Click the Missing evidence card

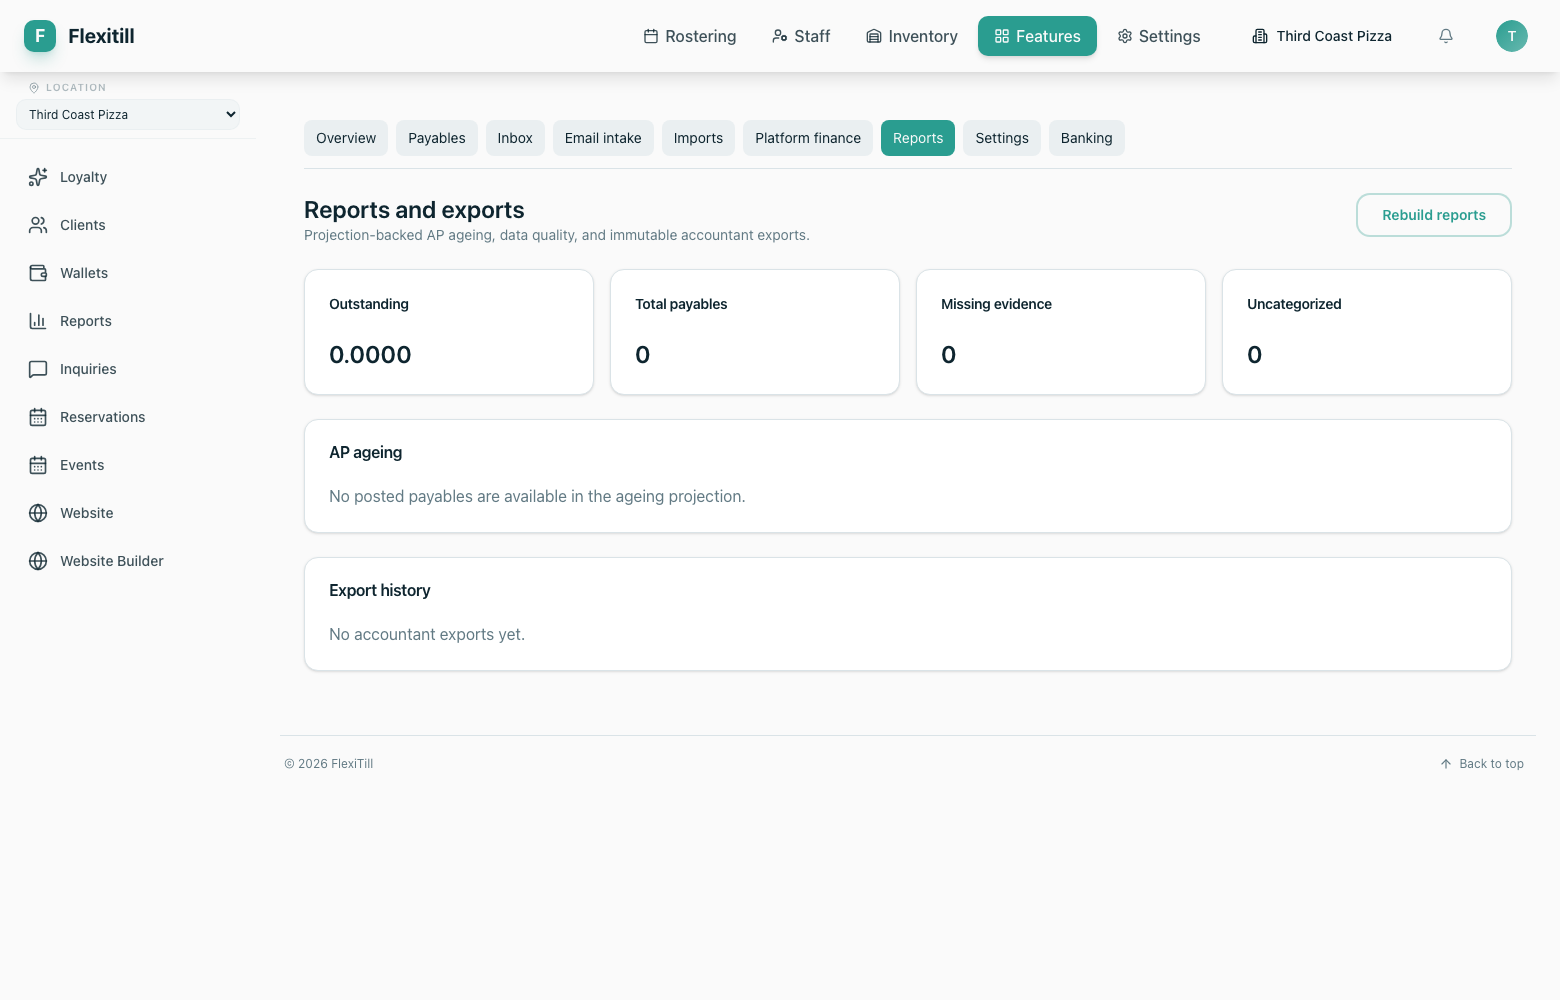coord(1061,332)
